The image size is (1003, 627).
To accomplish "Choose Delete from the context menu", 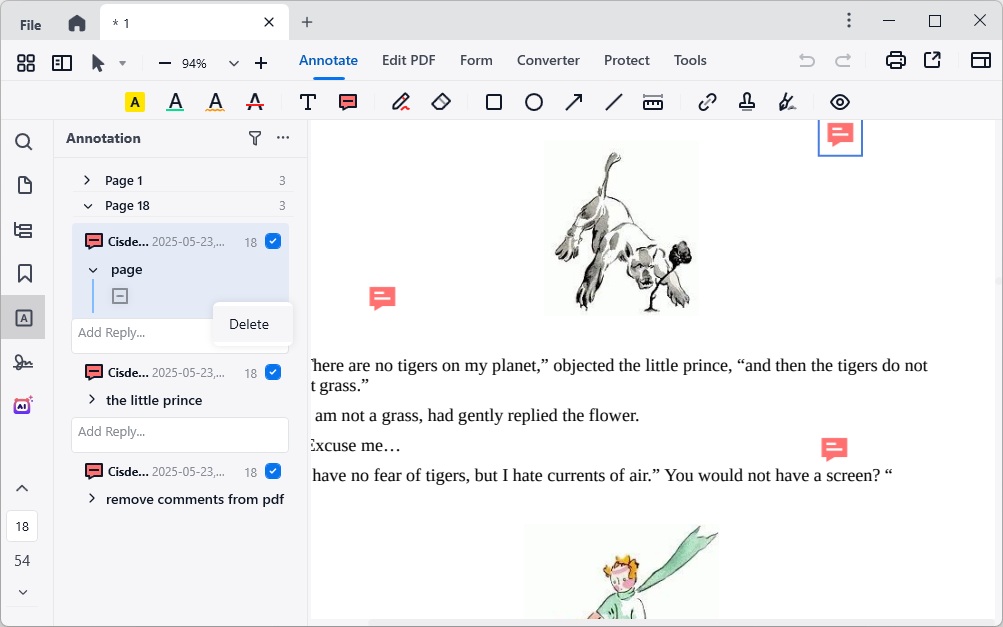I will 249,324.
